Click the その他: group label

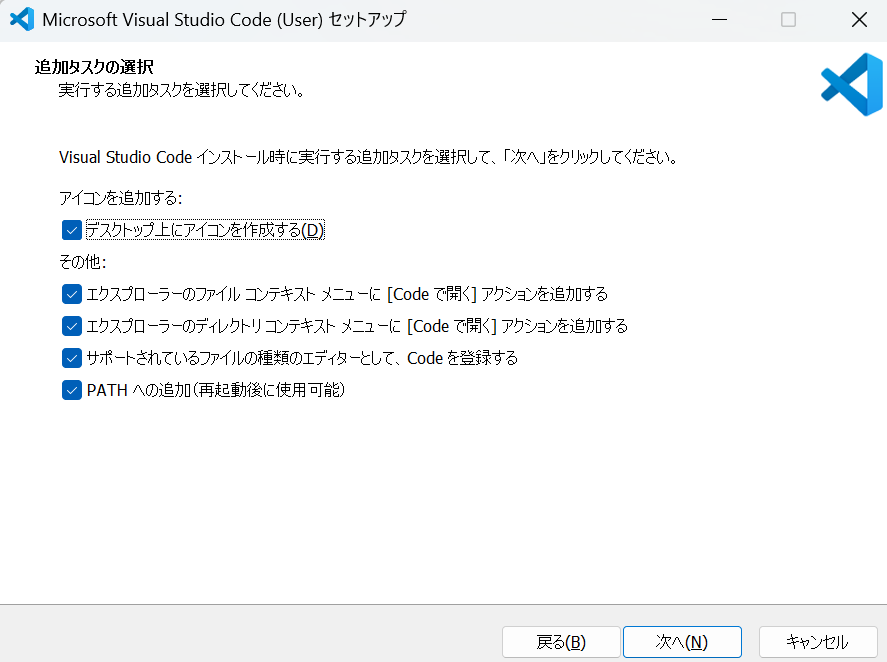82,262
